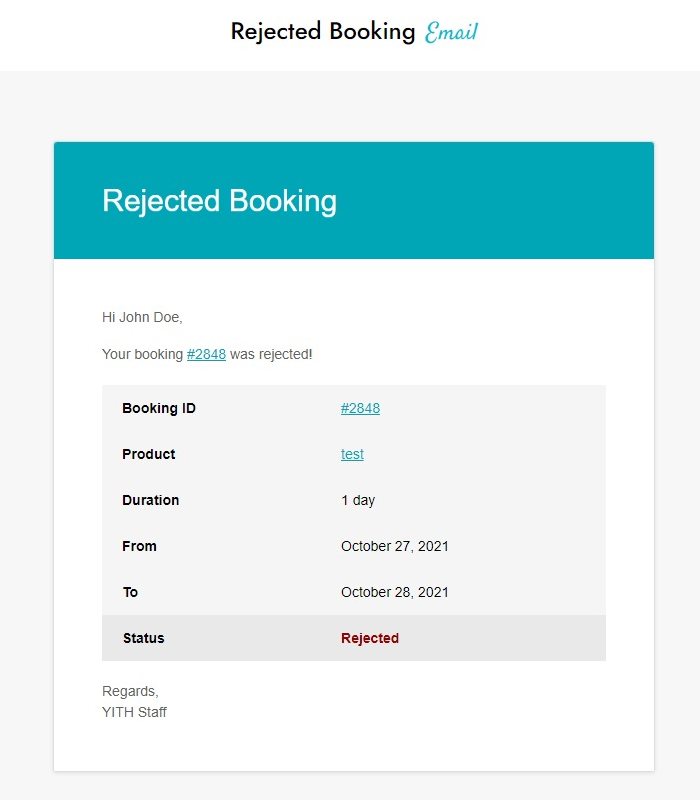Select the From label
Screen dimensions: 700x800
[139, 546]
